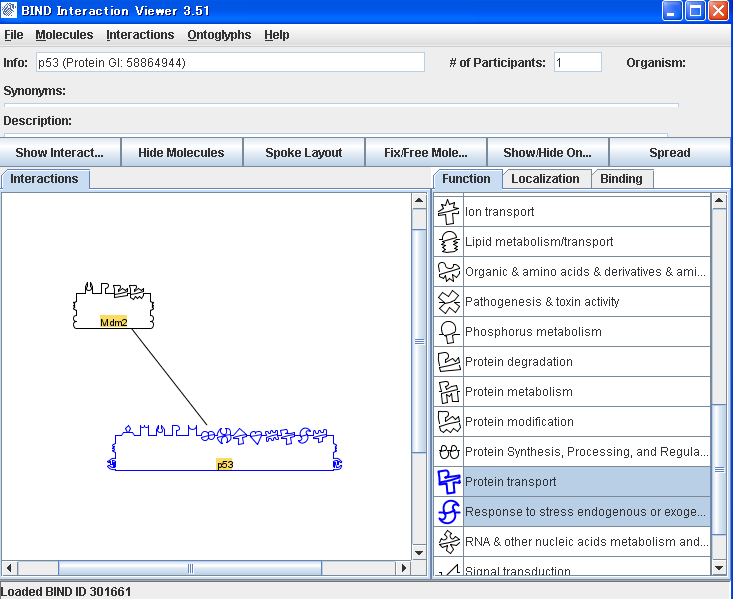Click the blue Protein transport glyph icon
Image resolution: width=733 pixels, height=599 pixels.
tap(448, 482)
